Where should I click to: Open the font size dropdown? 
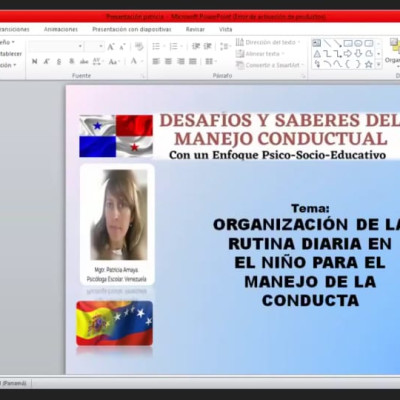click(x=101, y=46)
